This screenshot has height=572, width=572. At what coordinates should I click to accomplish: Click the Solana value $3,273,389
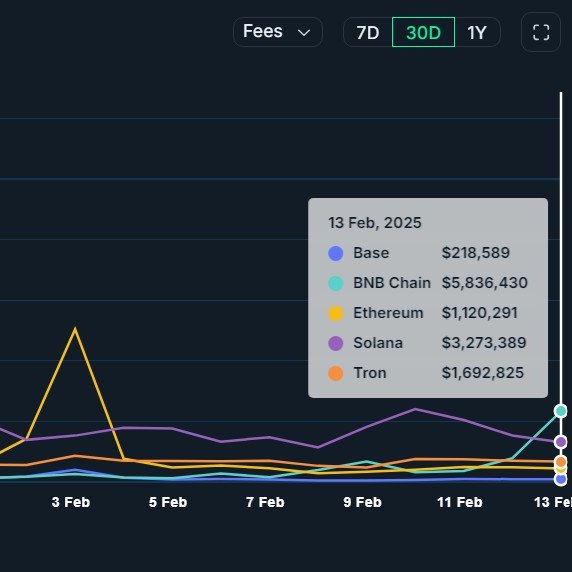[x=484, y=343]
